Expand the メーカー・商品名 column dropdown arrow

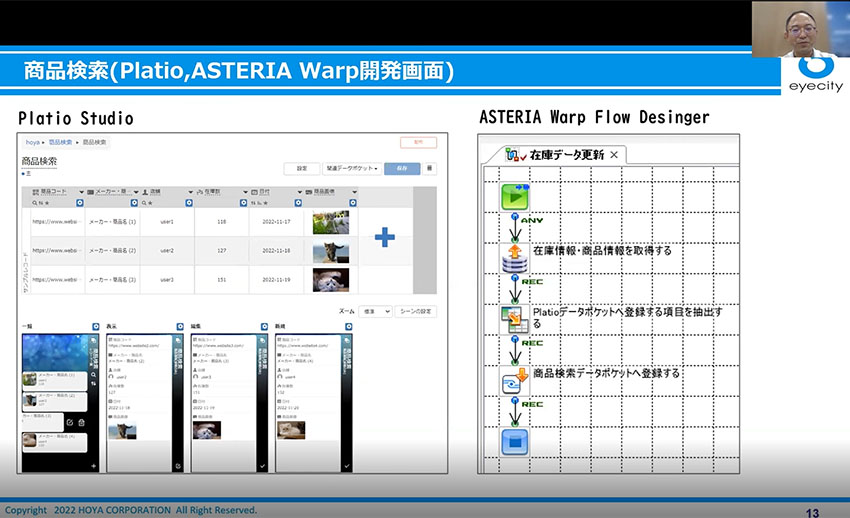click(x=136, y=192)
